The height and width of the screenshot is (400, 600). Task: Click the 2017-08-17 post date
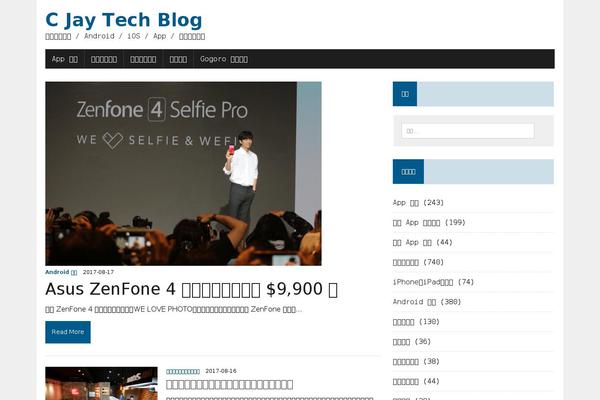tap(98, 272)
